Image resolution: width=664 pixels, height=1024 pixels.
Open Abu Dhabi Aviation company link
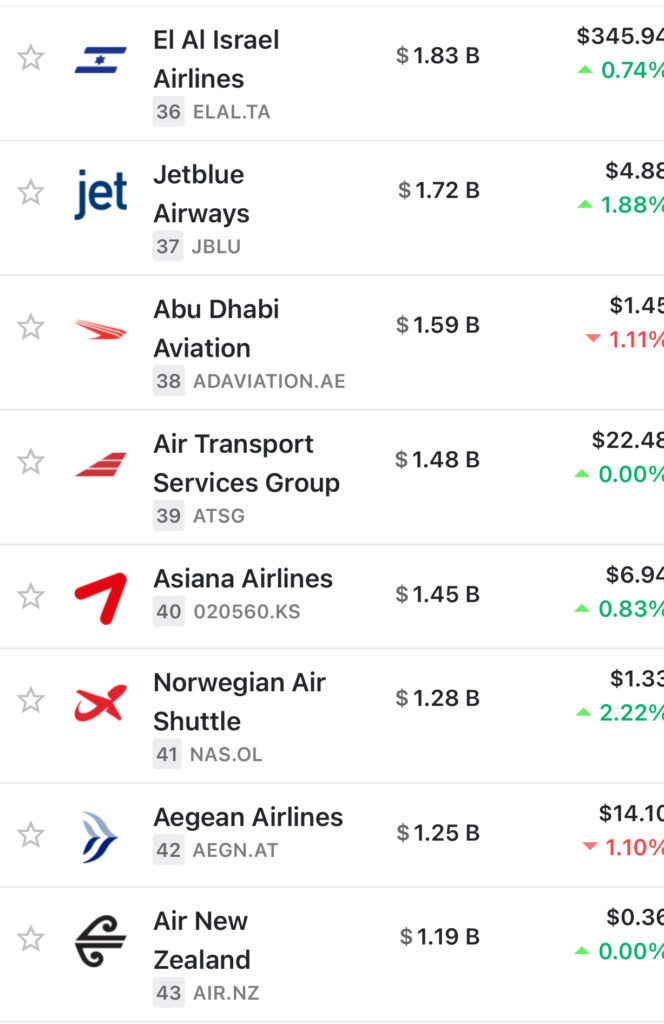click(x=216, y=328)
